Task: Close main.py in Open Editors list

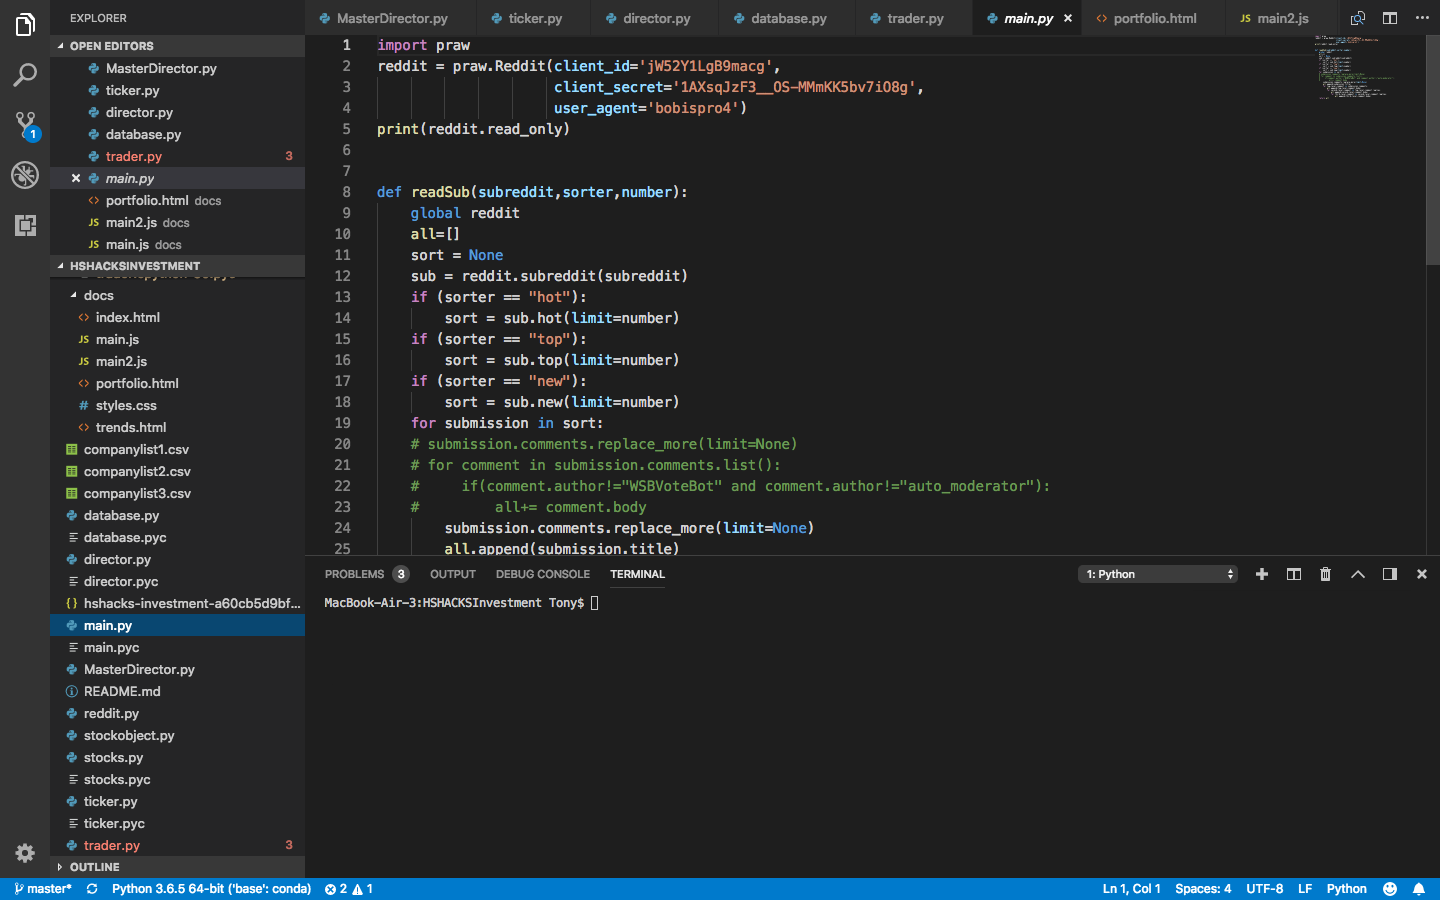Action: click(76, 178)
